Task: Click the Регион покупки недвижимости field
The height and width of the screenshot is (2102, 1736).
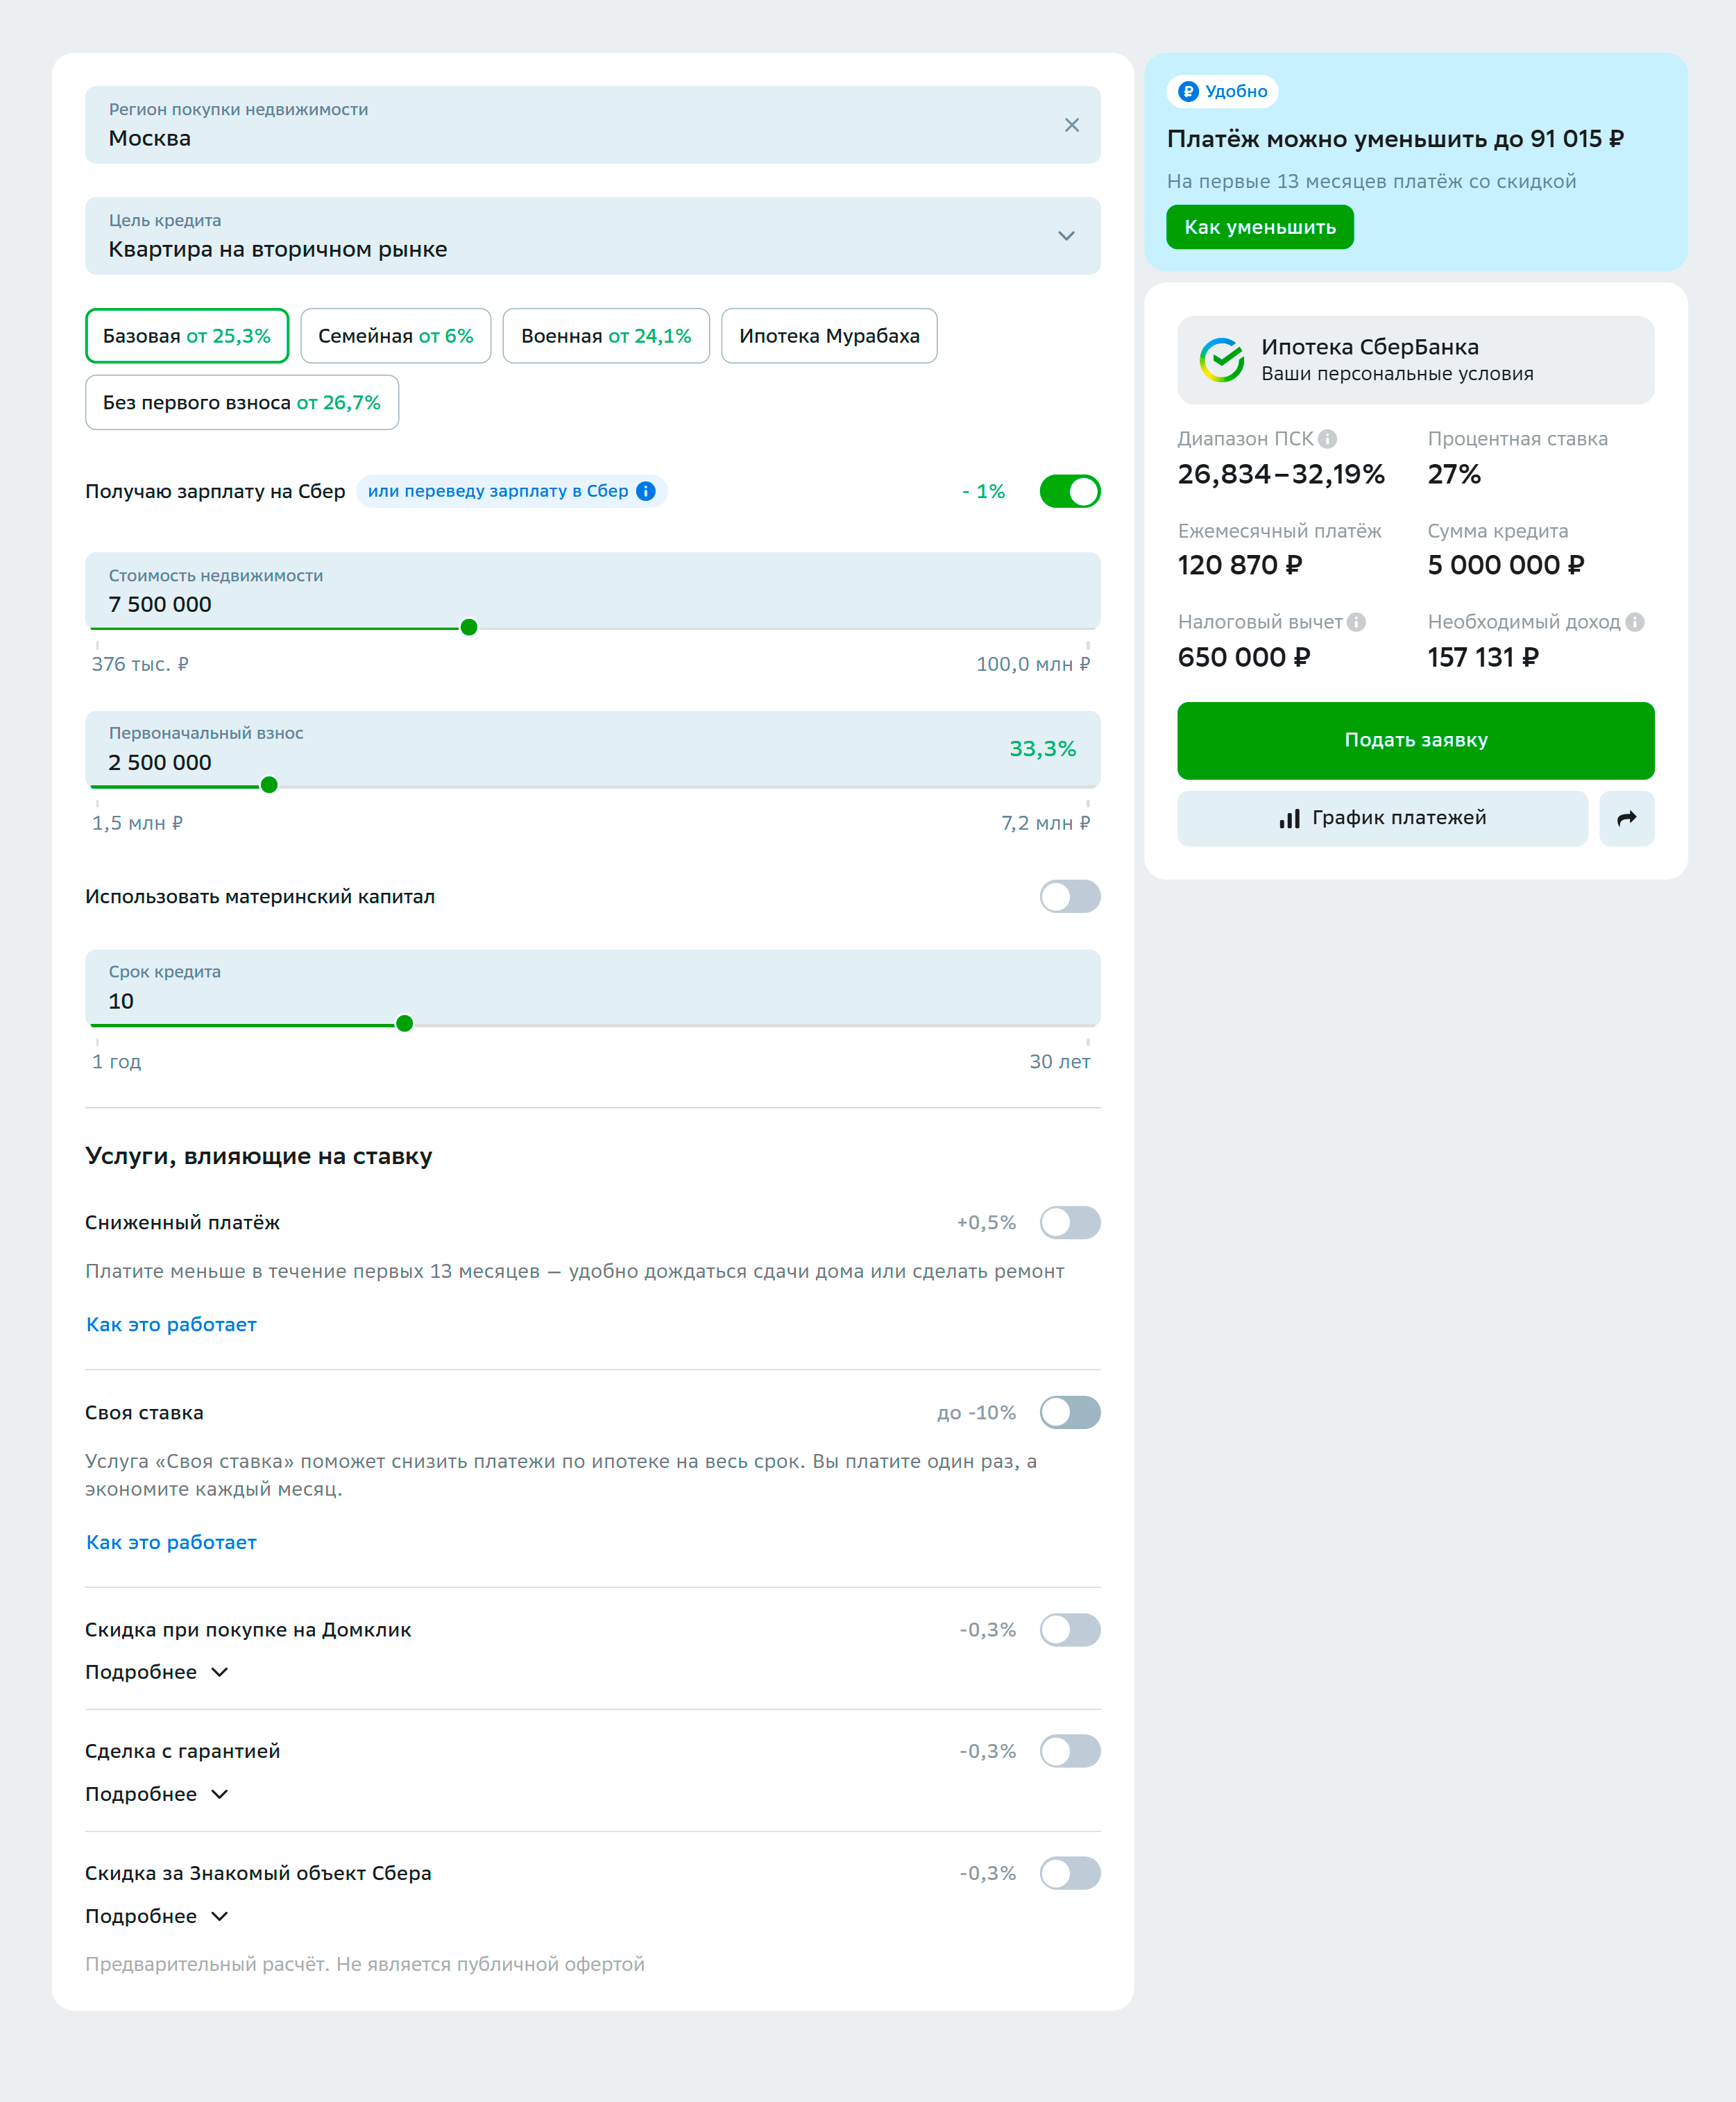Action: click(592, 125)
